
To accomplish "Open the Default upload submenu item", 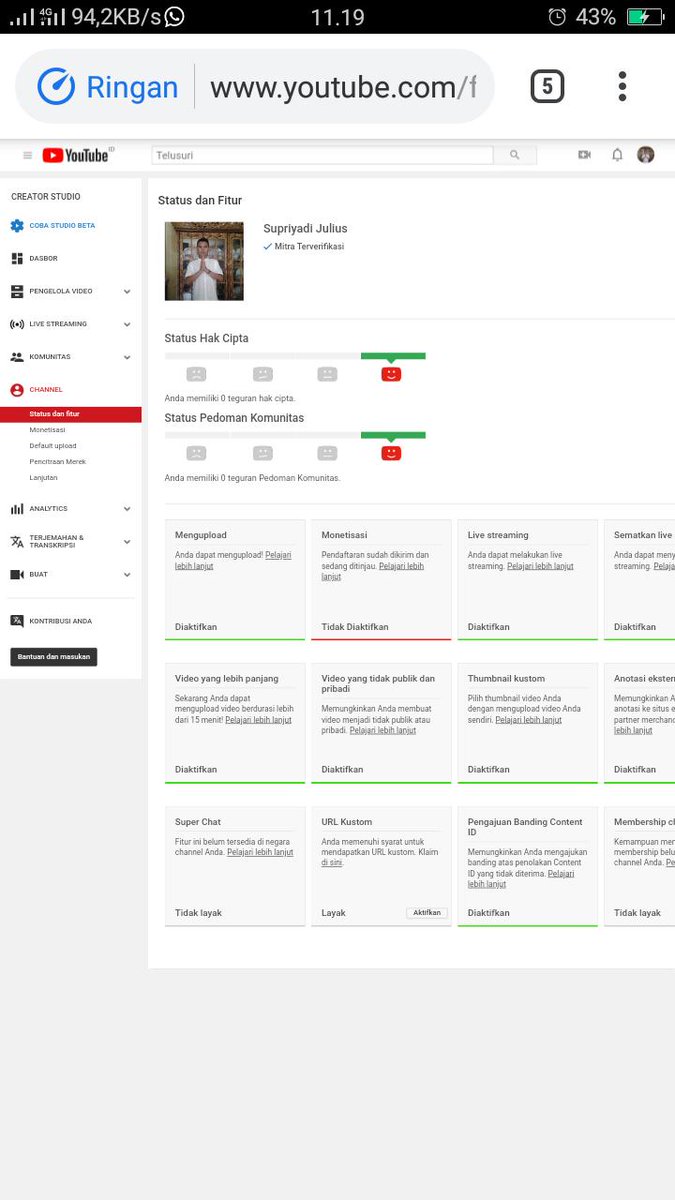I will (x=53, y=446).
